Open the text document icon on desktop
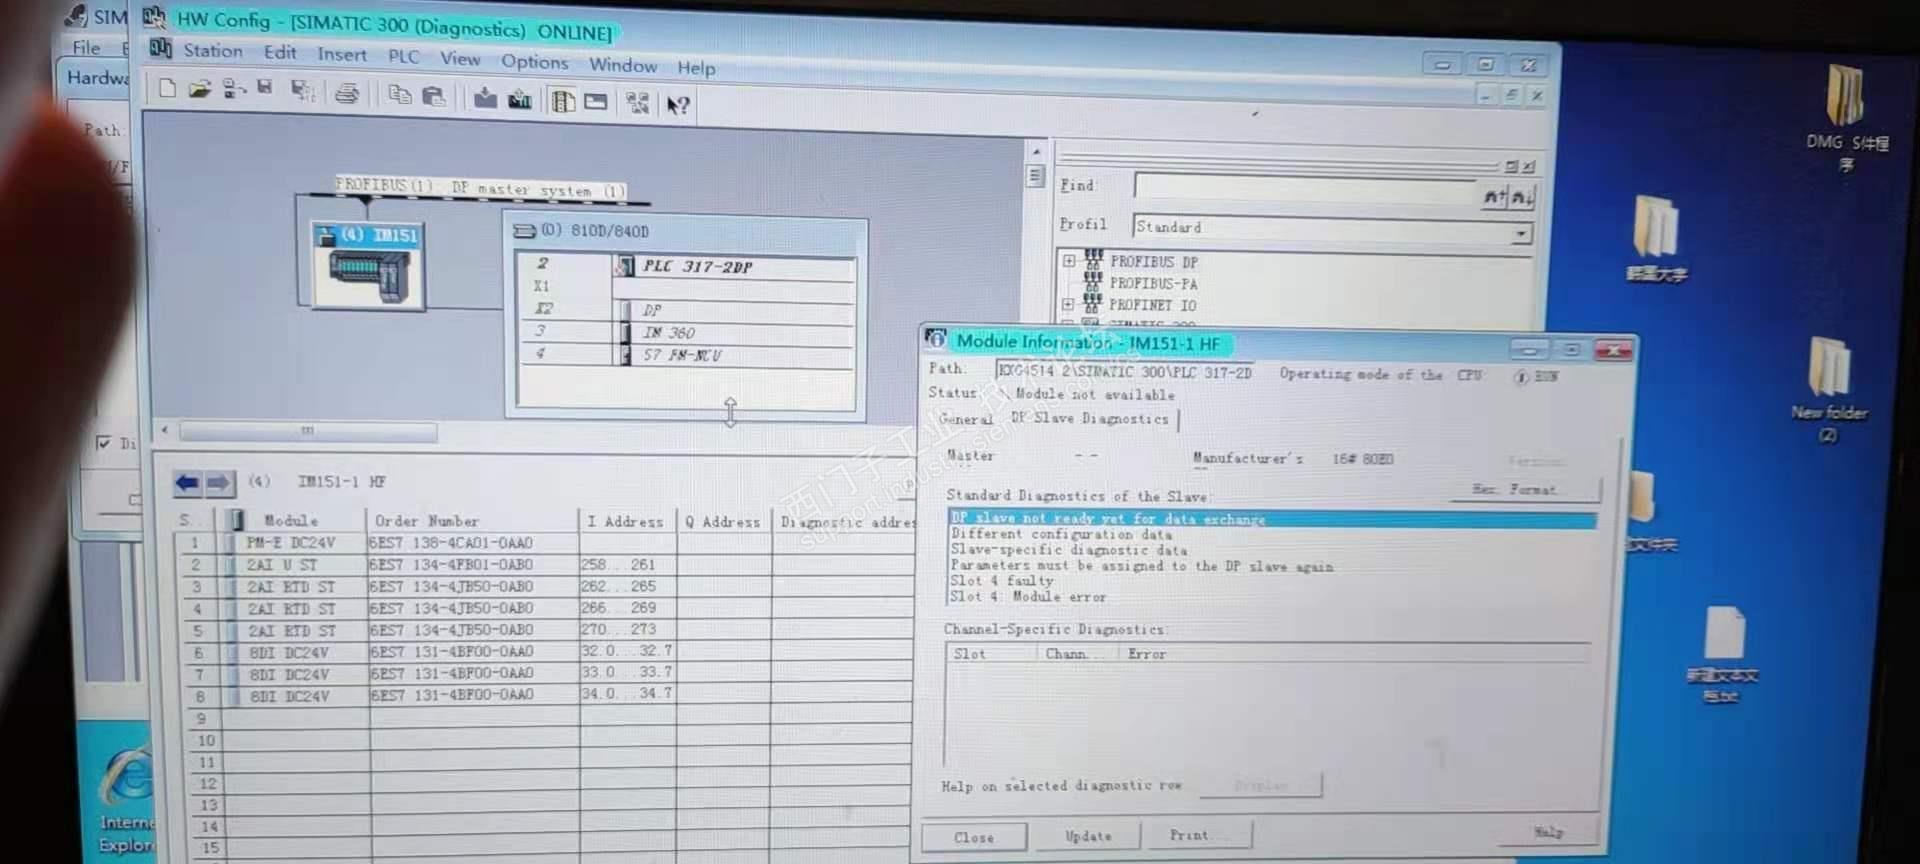1920x864 pixels. pyautogui.click(x=1723, y=654)
